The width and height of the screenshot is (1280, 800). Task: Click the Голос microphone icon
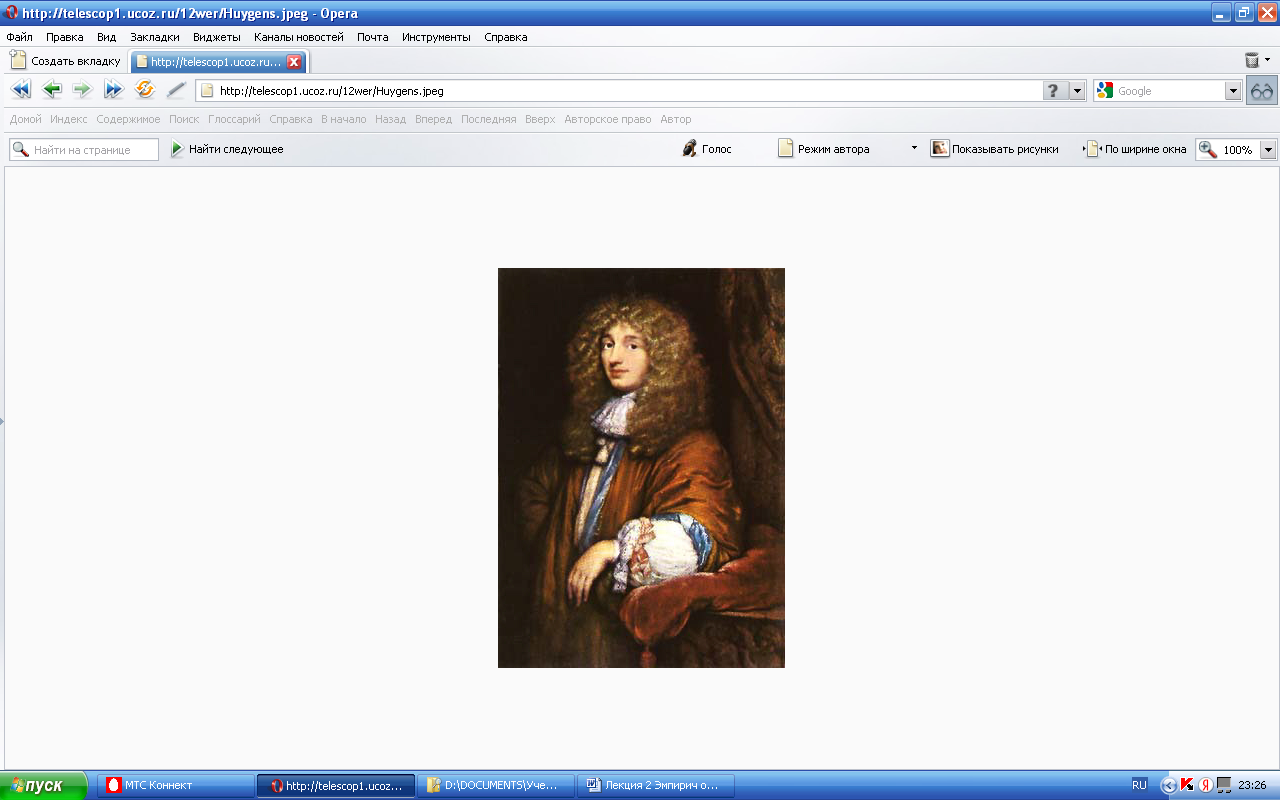tap(689, 149)
